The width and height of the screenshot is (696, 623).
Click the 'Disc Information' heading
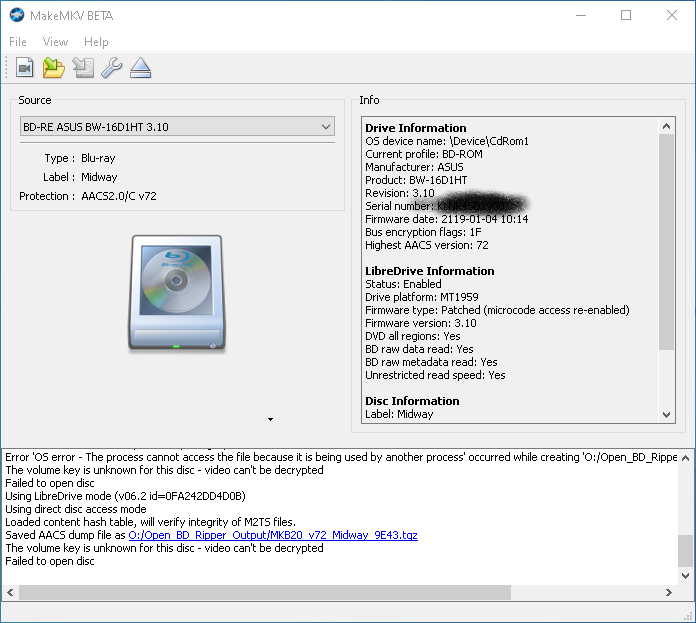(x=412, y=401)
